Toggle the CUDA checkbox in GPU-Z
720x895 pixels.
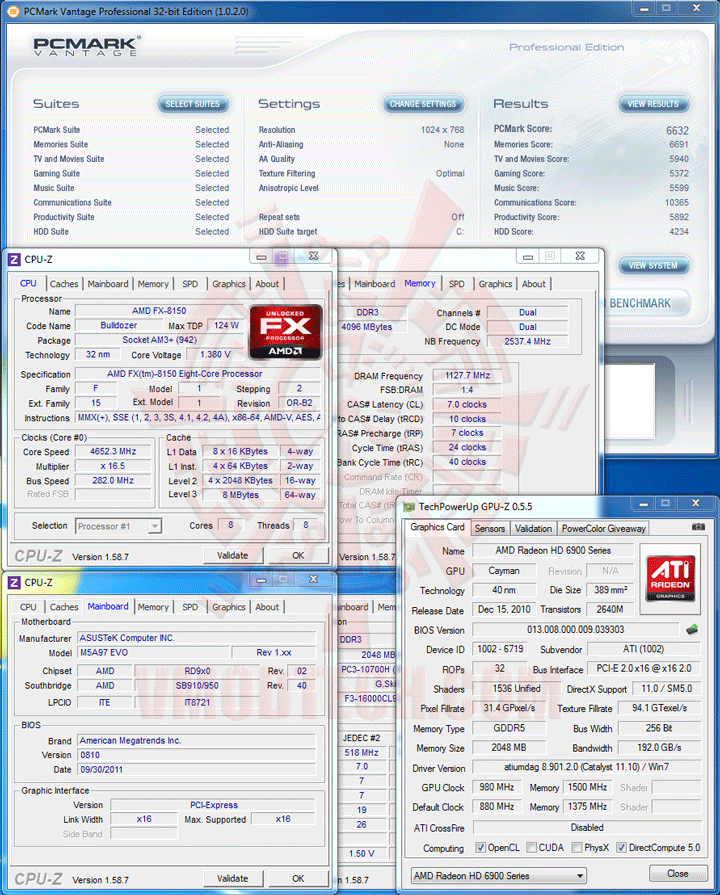532,848
